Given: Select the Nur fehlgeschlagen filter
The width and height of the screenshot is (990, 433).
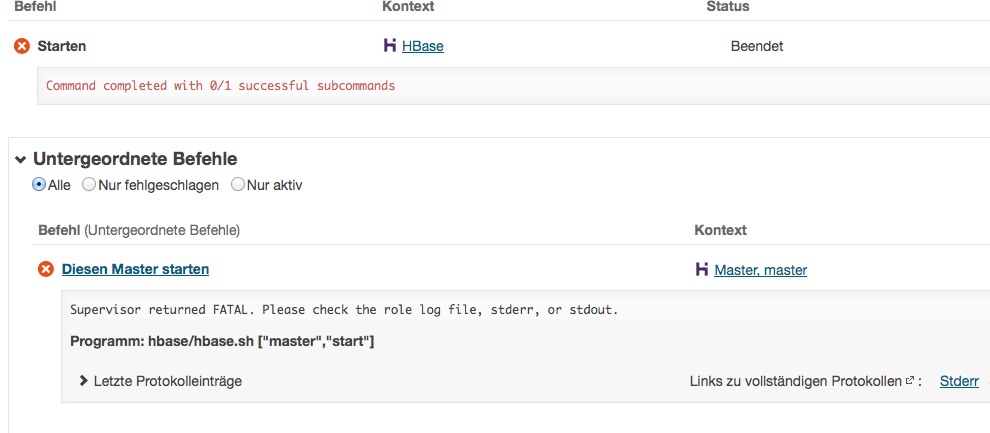Looking at the screenshot, I should 89,185.
